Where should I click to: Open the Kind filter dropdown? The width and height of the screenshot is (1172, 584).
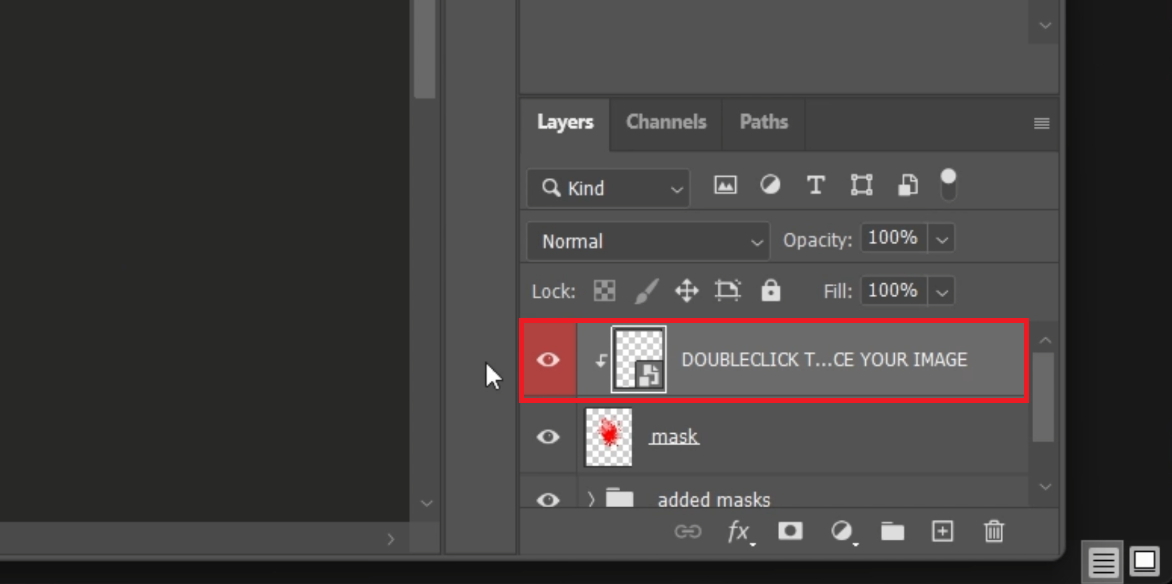pos(608,188)
